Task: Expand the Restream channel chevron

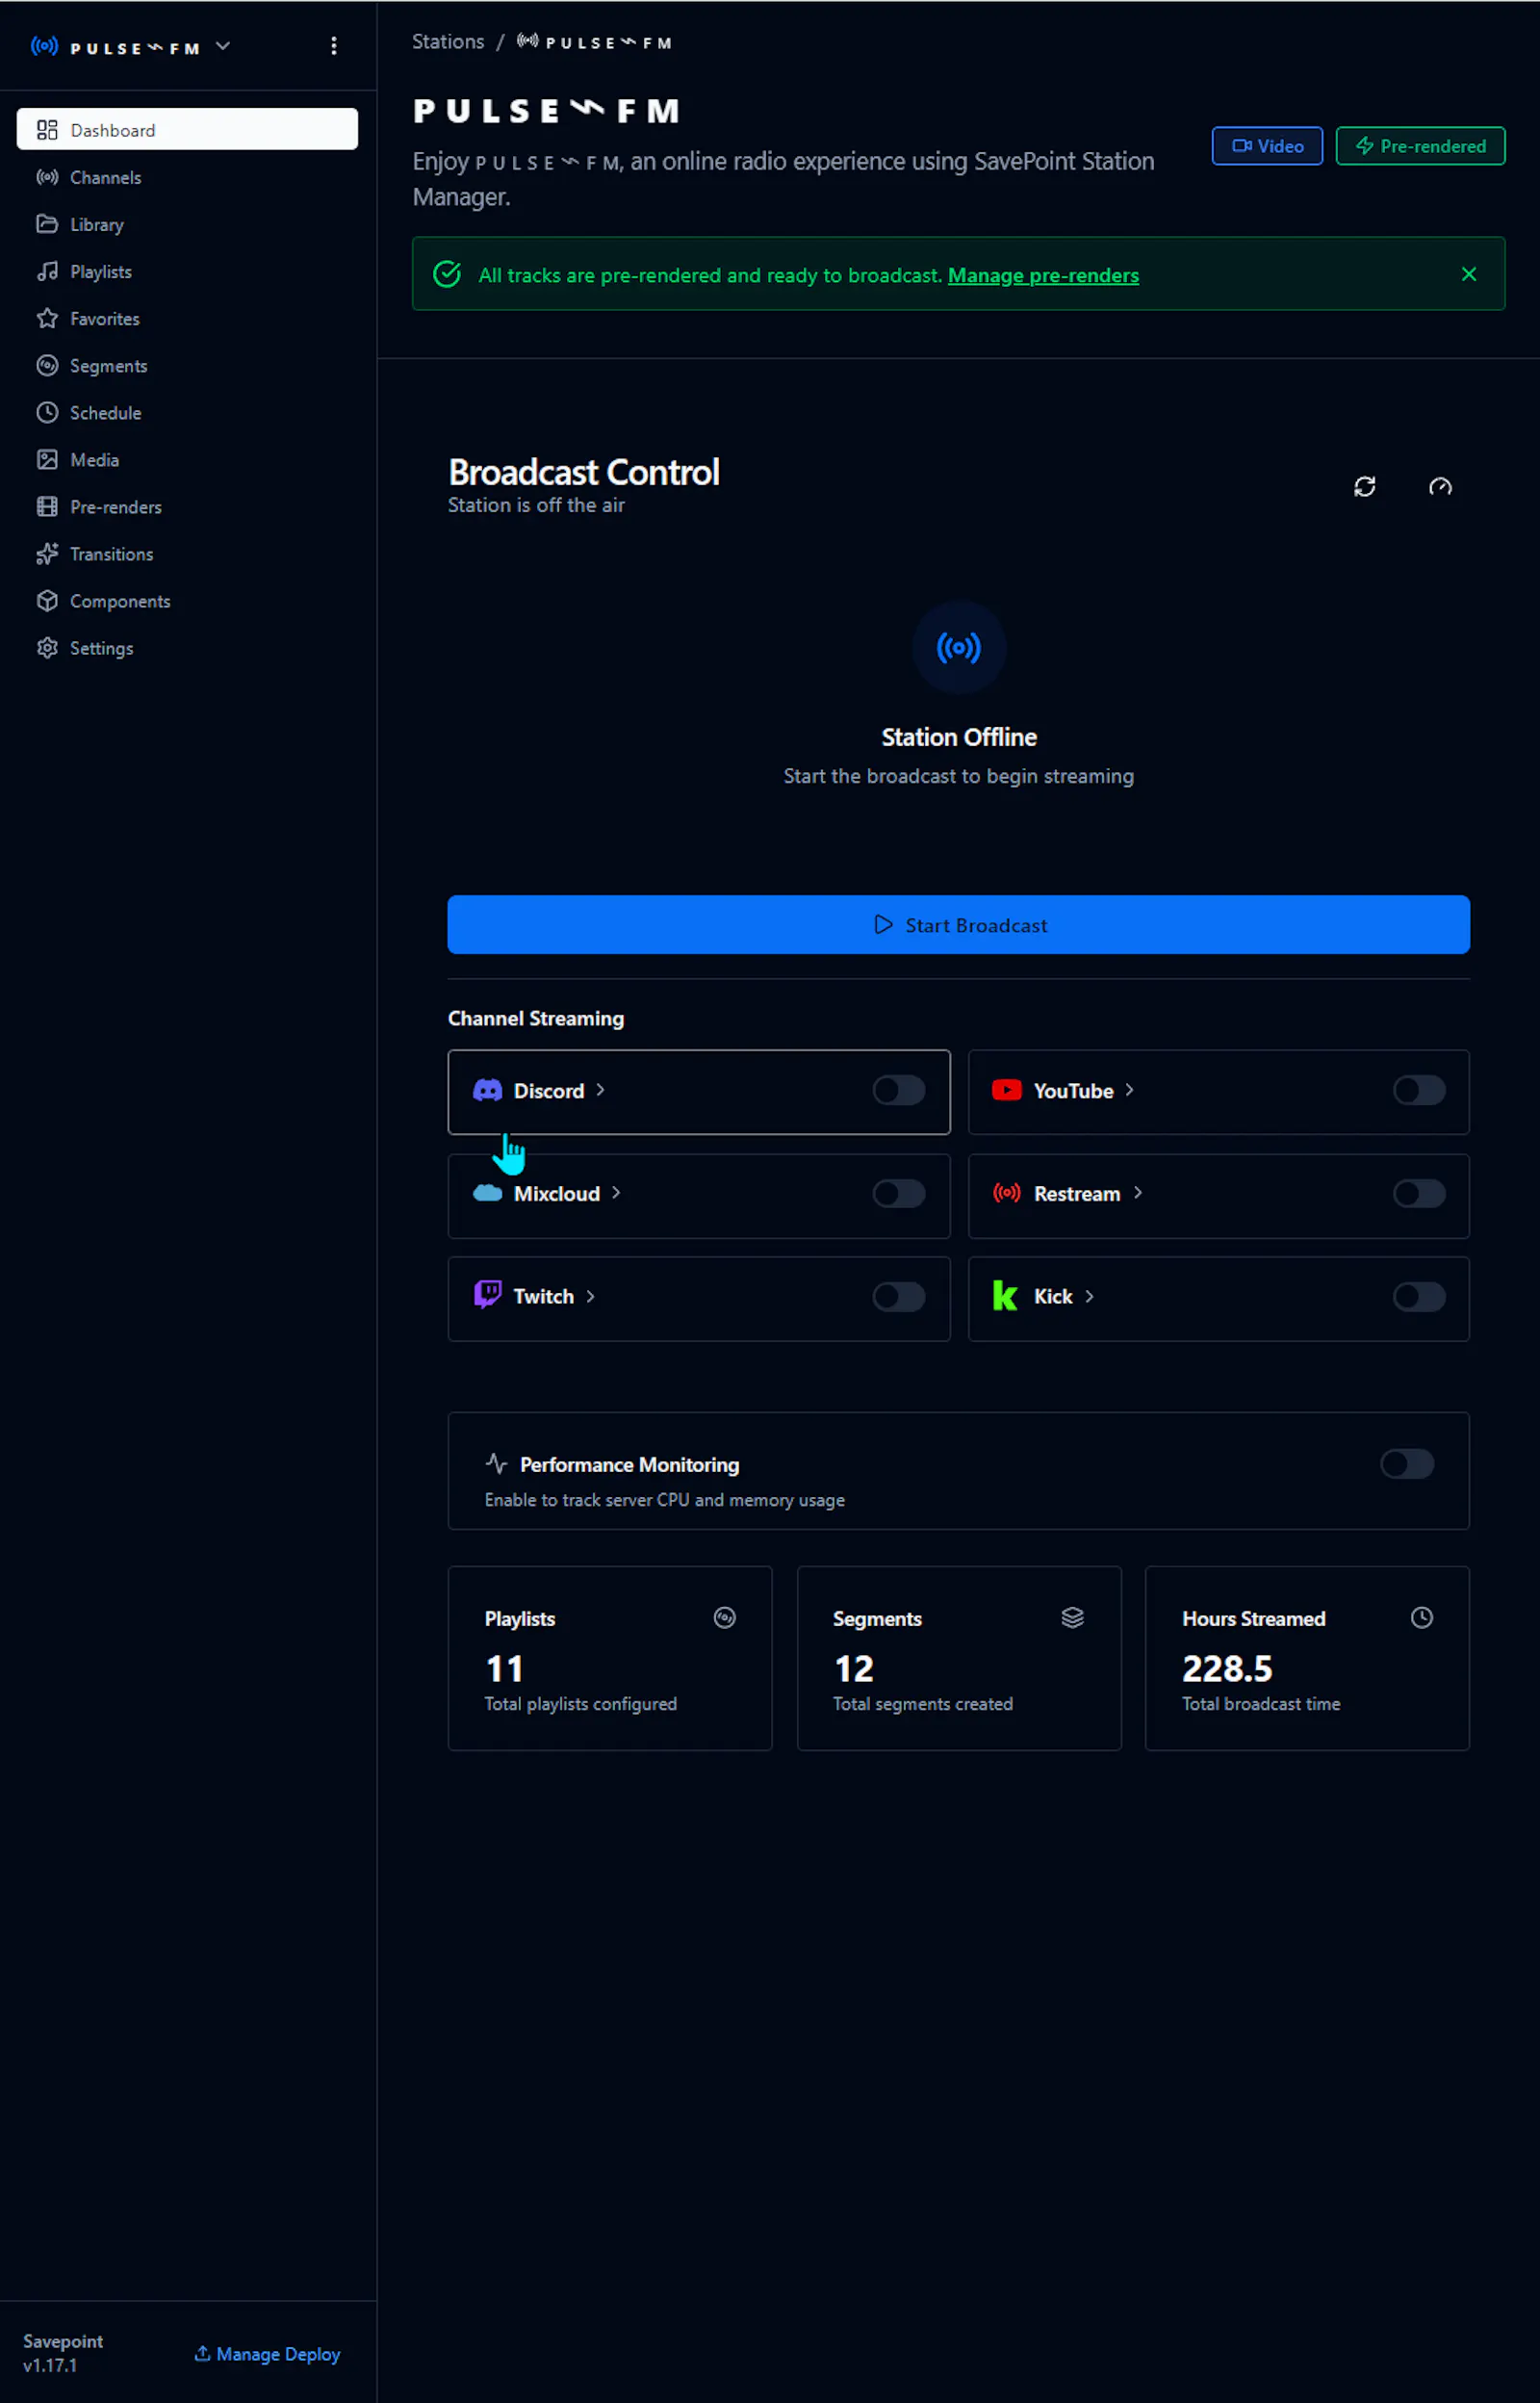Action: 1137,1193
